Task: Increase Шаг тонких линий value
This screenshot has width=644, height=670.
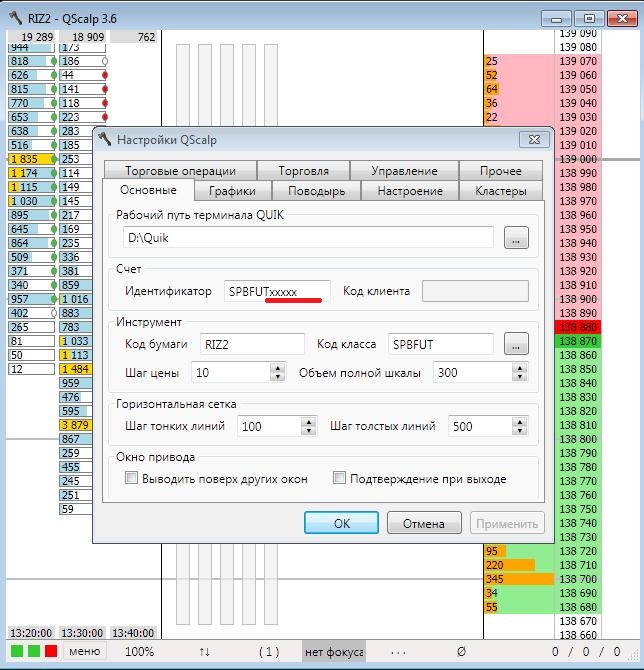Action: tap(308, 422)
